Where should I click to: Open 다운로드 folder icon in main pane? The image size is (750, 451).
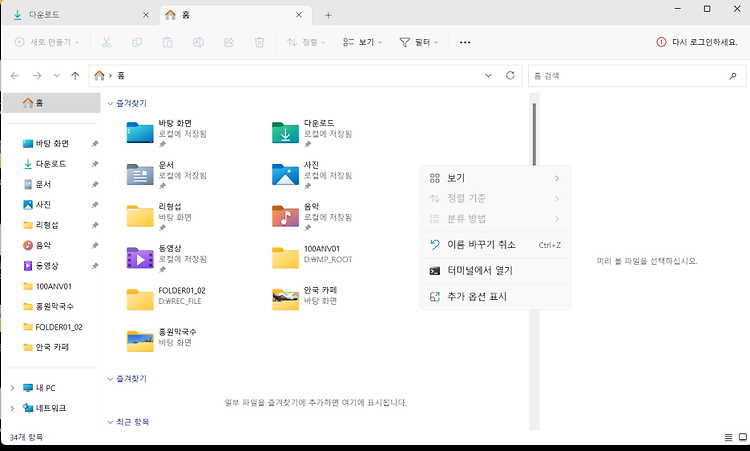(x=285, y=133)
